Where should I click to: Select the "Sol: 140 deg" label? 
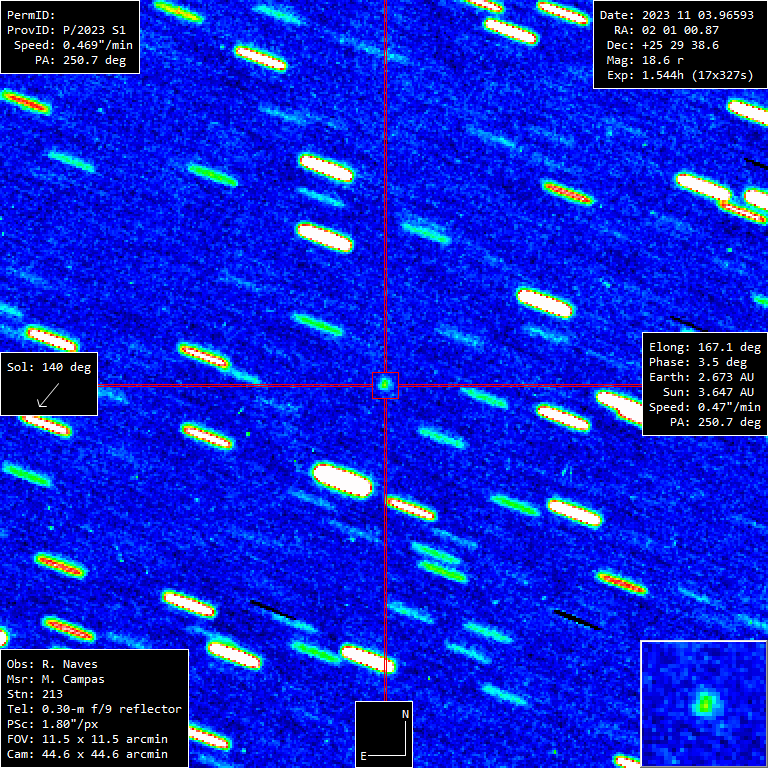tap(49, 367)
